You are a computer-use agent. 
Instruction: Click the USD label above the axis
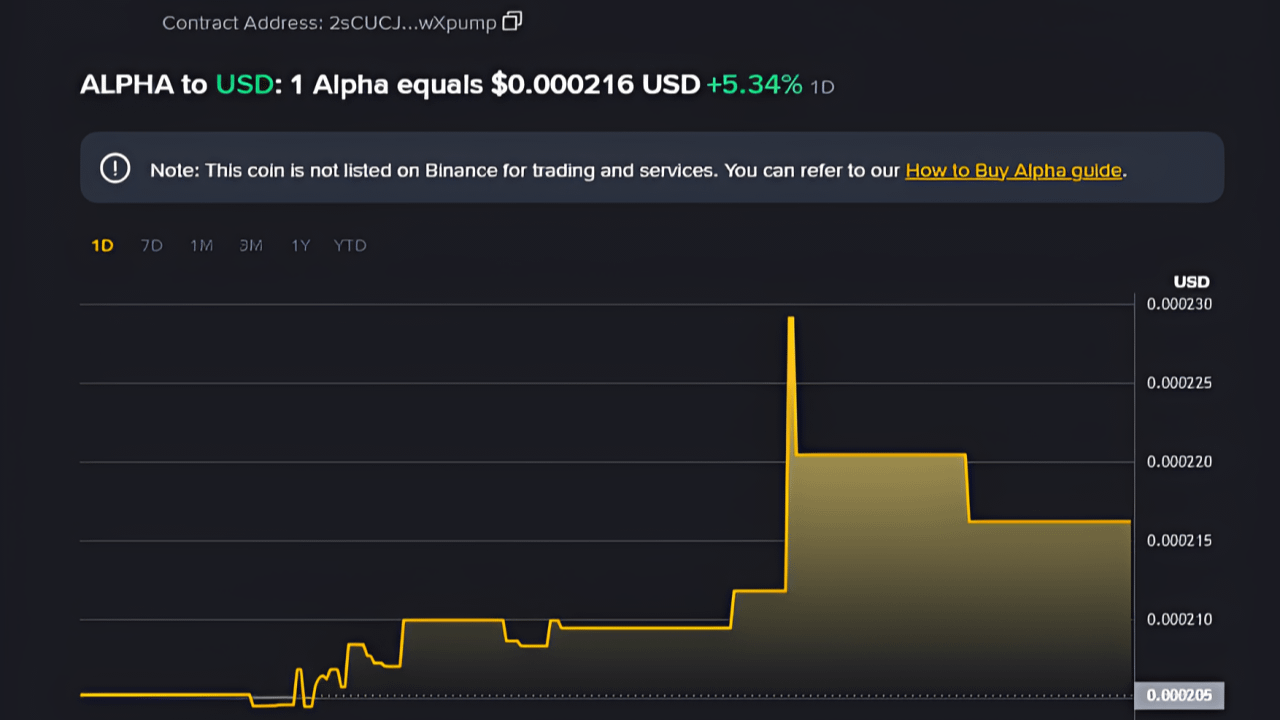pyautogui.click(x=1191, y=282)
